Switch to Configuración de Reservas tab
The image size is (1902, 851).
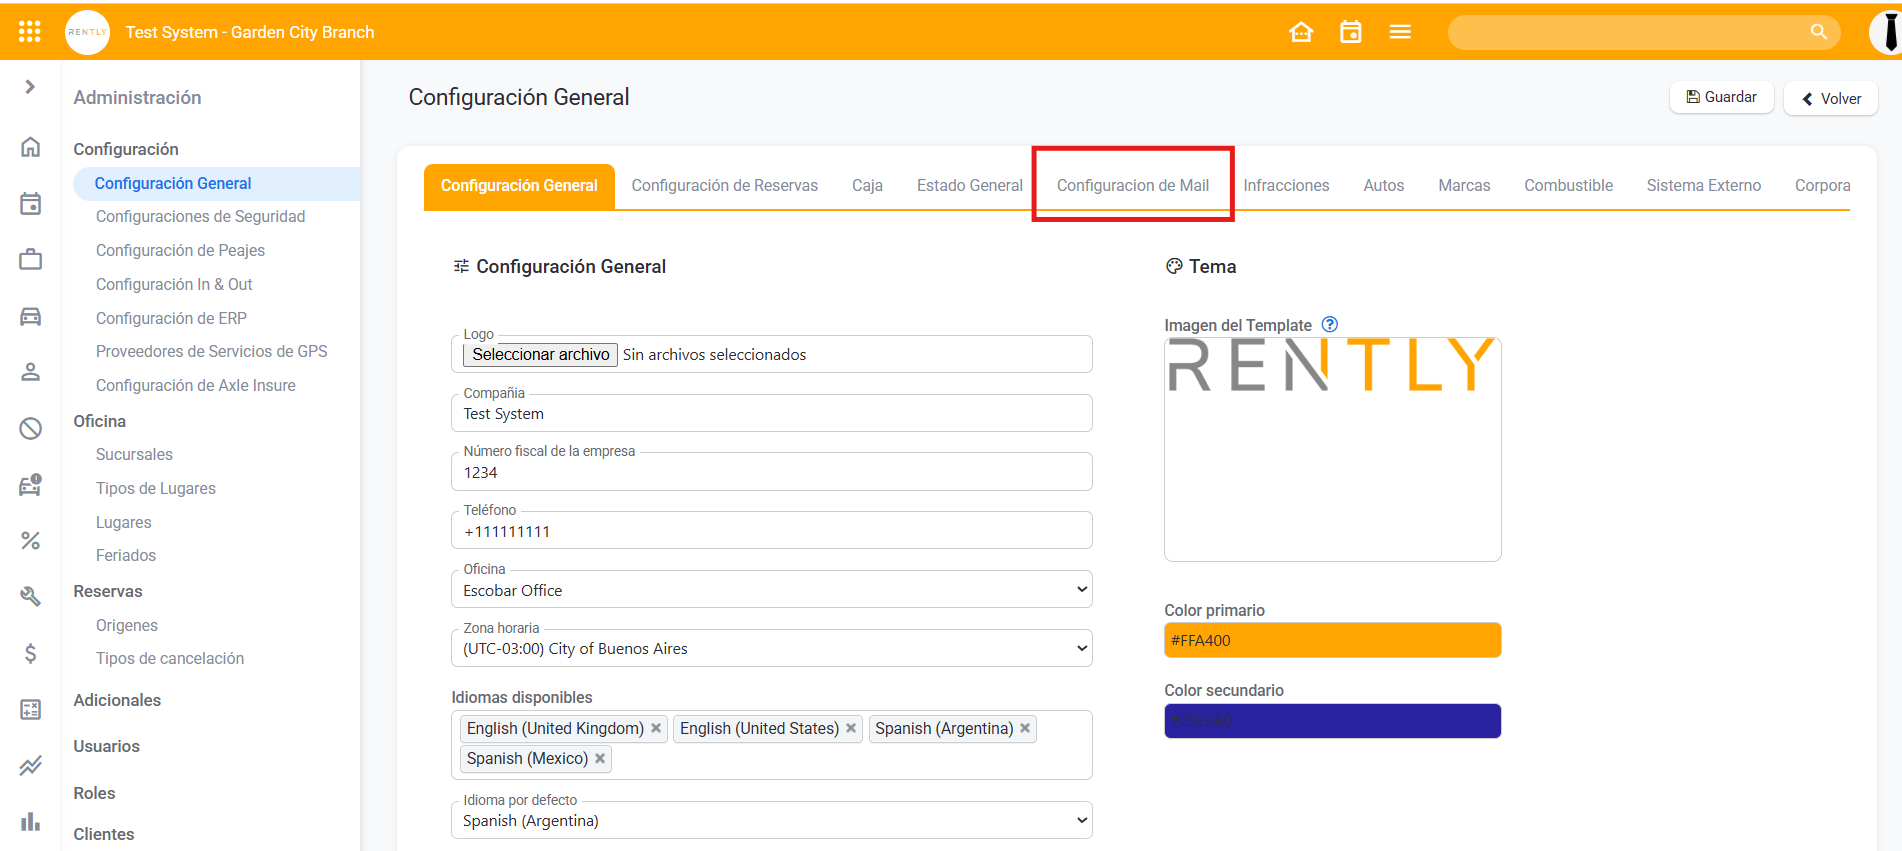(x=724, y=185)
